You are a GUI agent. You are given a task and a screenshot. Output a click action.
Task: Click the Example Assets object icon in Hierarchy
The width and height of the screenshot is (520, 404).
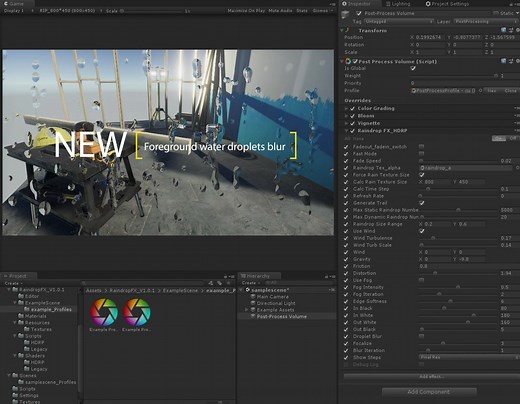point(253,310)
